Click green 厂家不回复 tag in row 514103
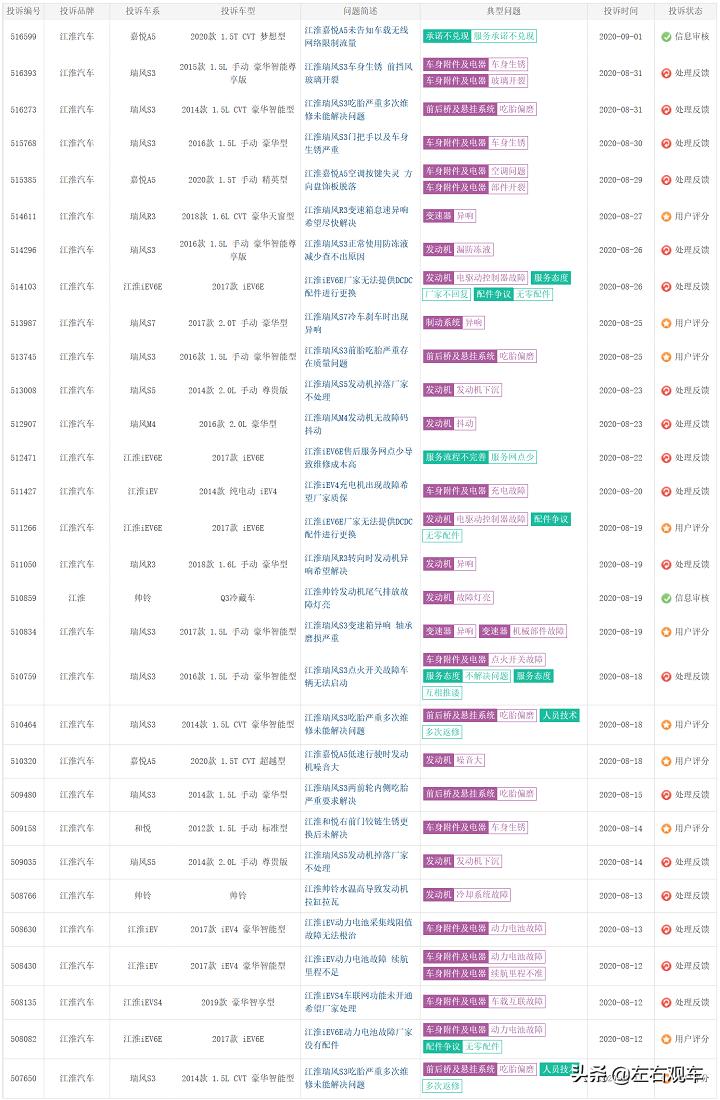The width and height of the screenshot is (720, 1100). click(x=446, y=294)
